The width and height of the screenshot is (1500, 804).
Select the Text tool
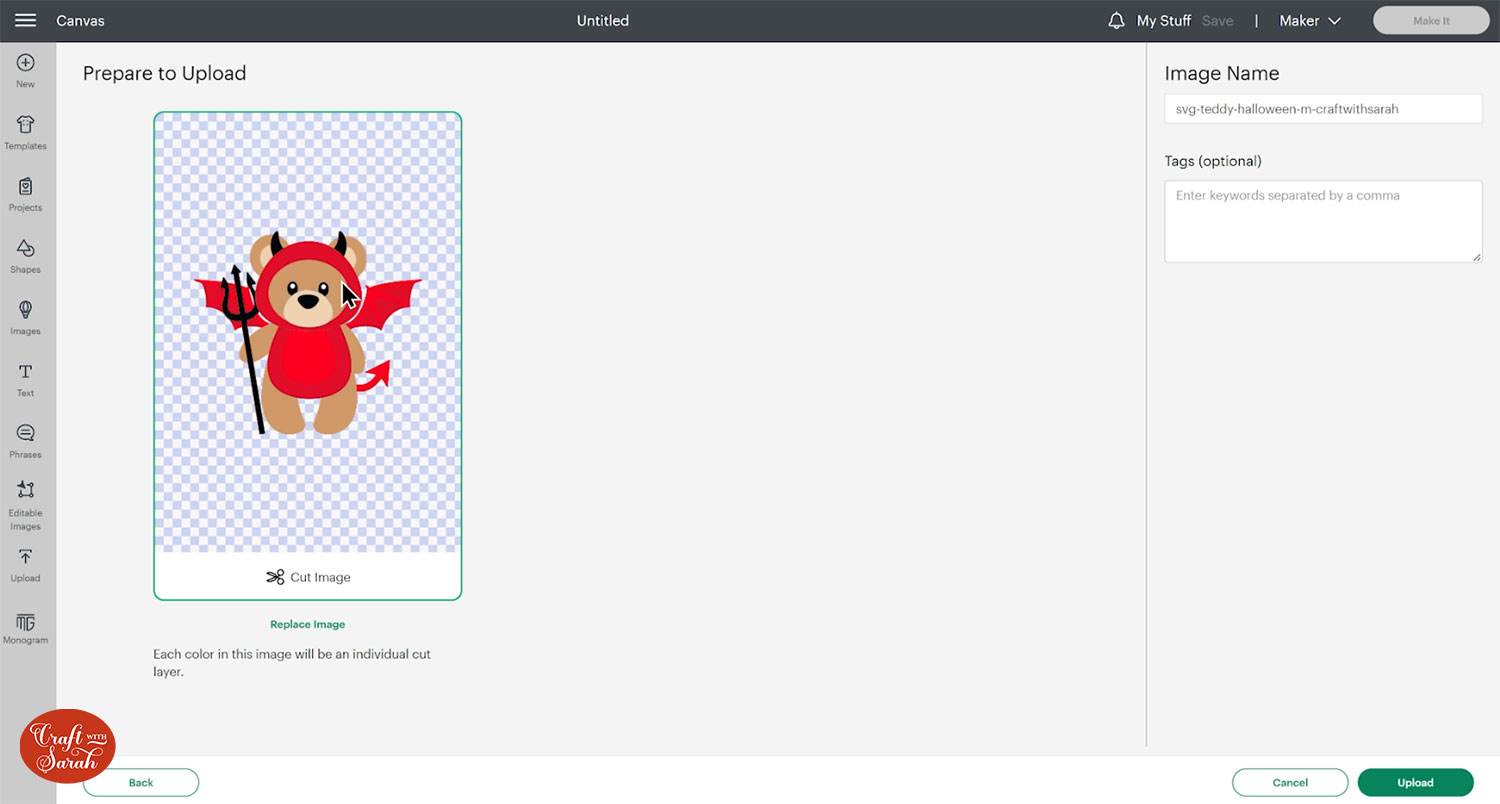point(26,380)
